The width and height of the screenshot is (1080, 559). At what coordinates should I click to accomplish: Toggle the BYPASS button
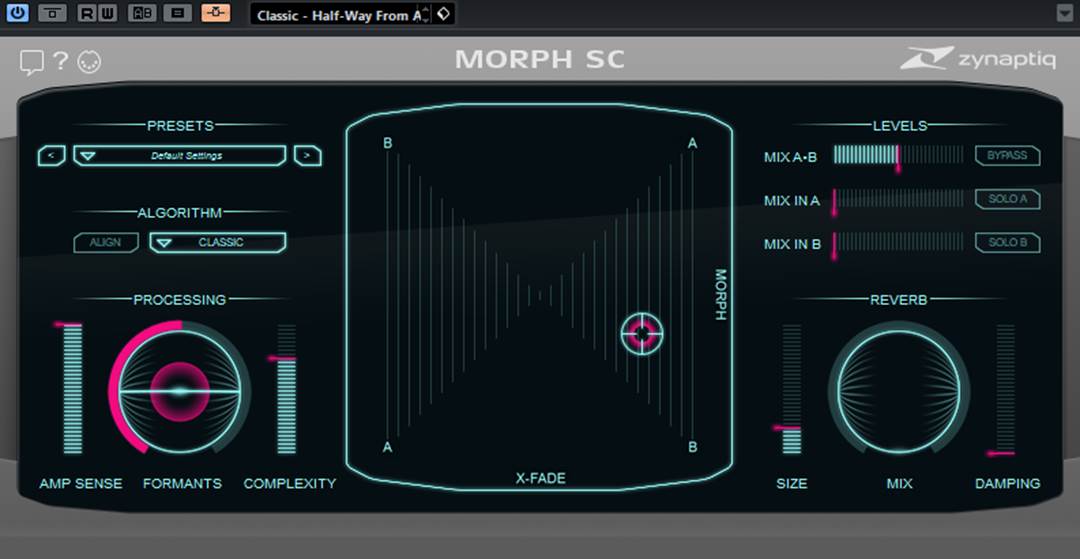tap(1008, 156)
